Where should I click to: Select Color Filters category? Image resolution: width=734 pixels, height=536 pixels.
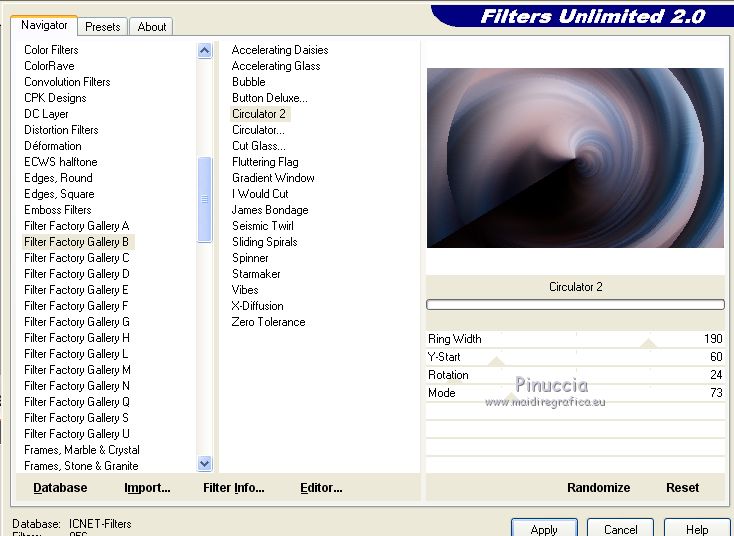point(51,50)
